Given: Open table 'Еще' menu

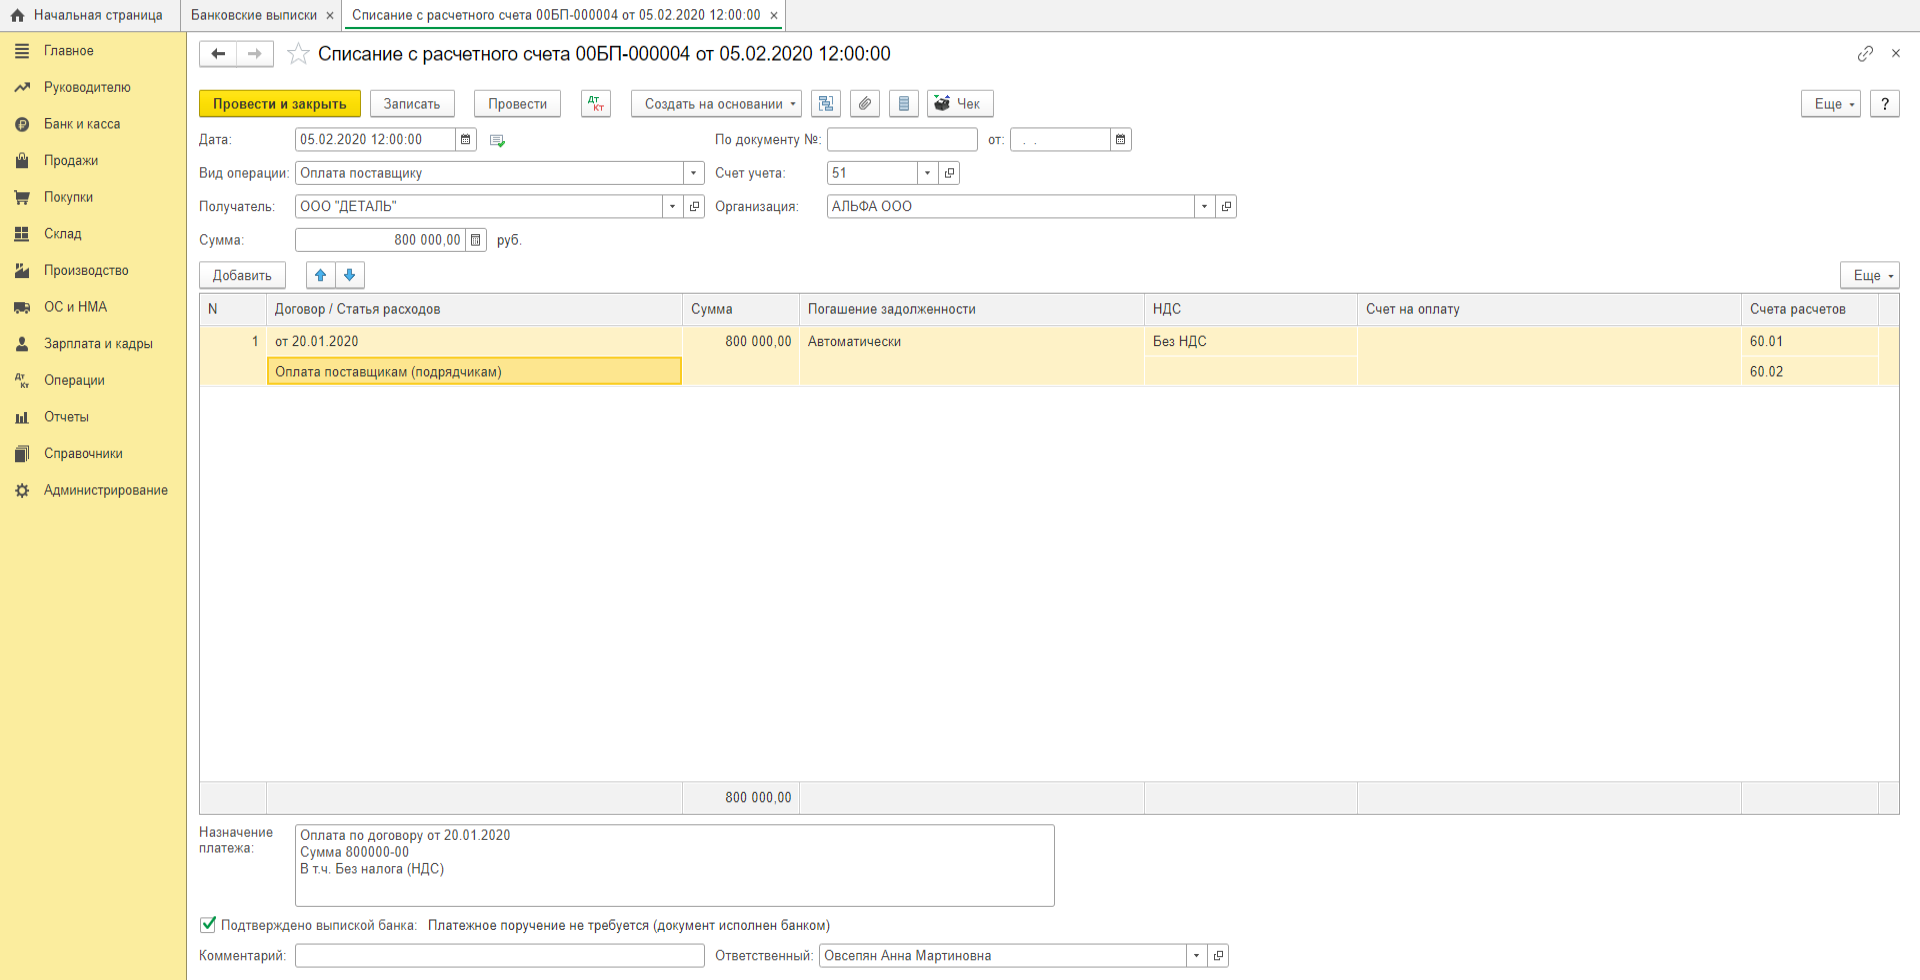Looking at the screenshot, I should tap(1869, 275).
